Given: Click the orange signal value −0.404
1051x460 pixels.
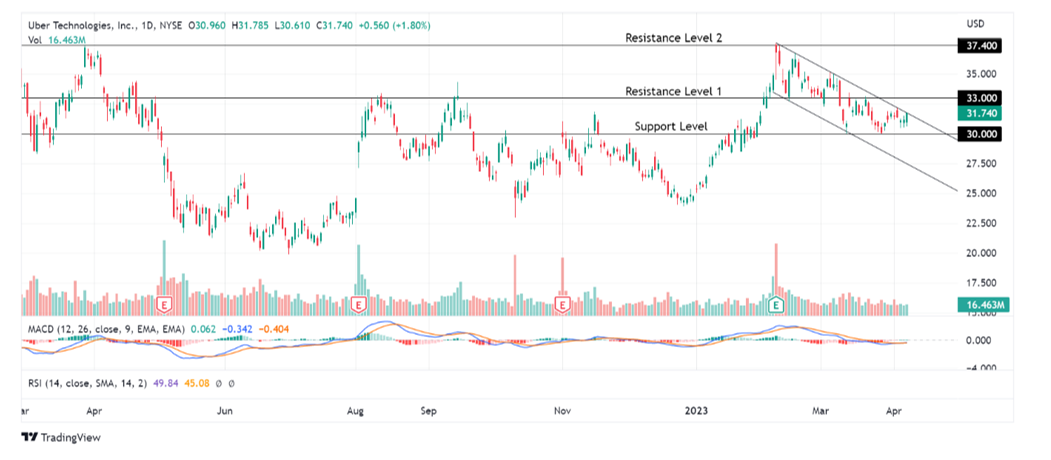Looking at the screenshot, I should click(273, 329).
